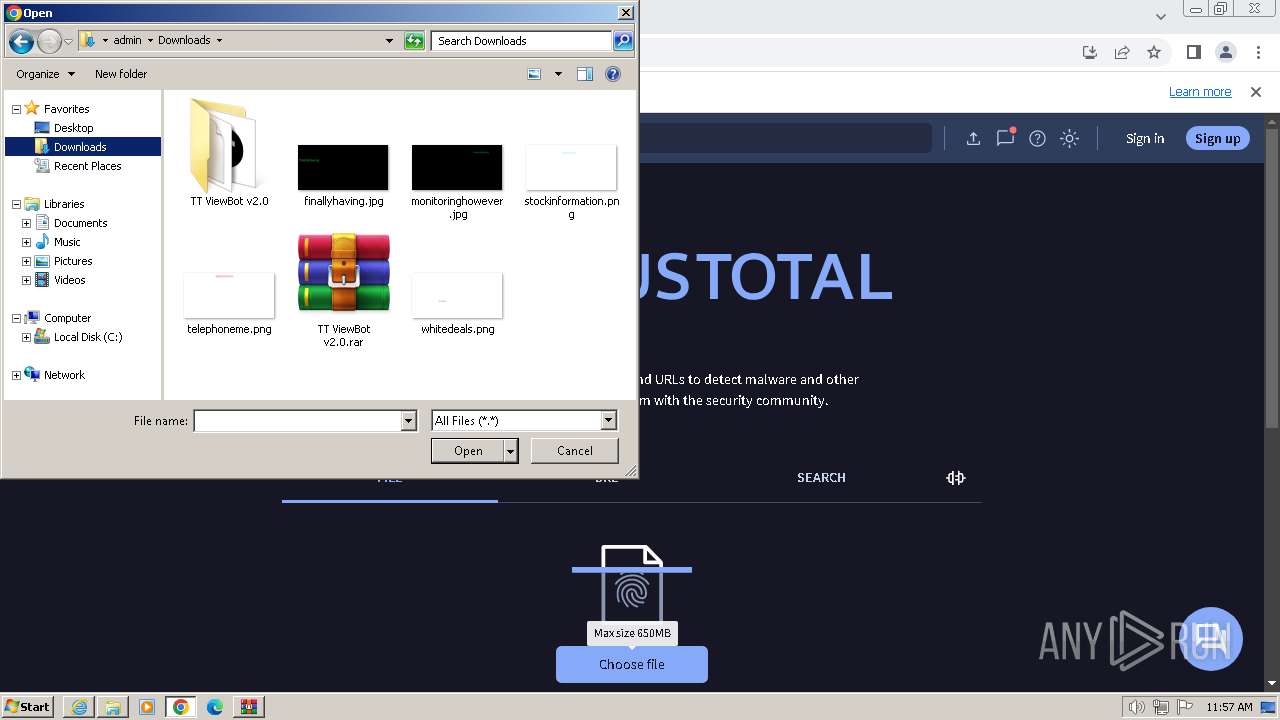This screenshot has width=1280, height=720.
Task: Select Recent Places in the Favorites list
Action: click(x=88, y=166)
